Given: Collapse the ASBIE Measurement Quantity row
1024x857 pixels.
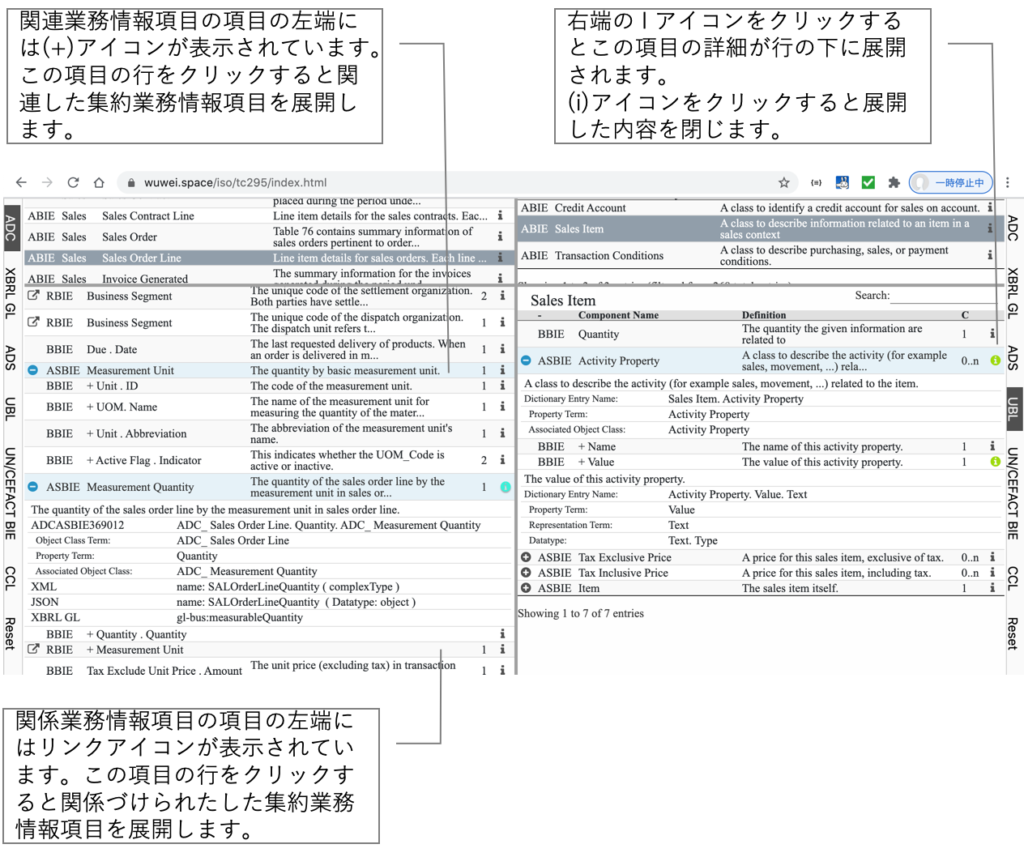Looking at the screenshot, I should click(33, 487).
